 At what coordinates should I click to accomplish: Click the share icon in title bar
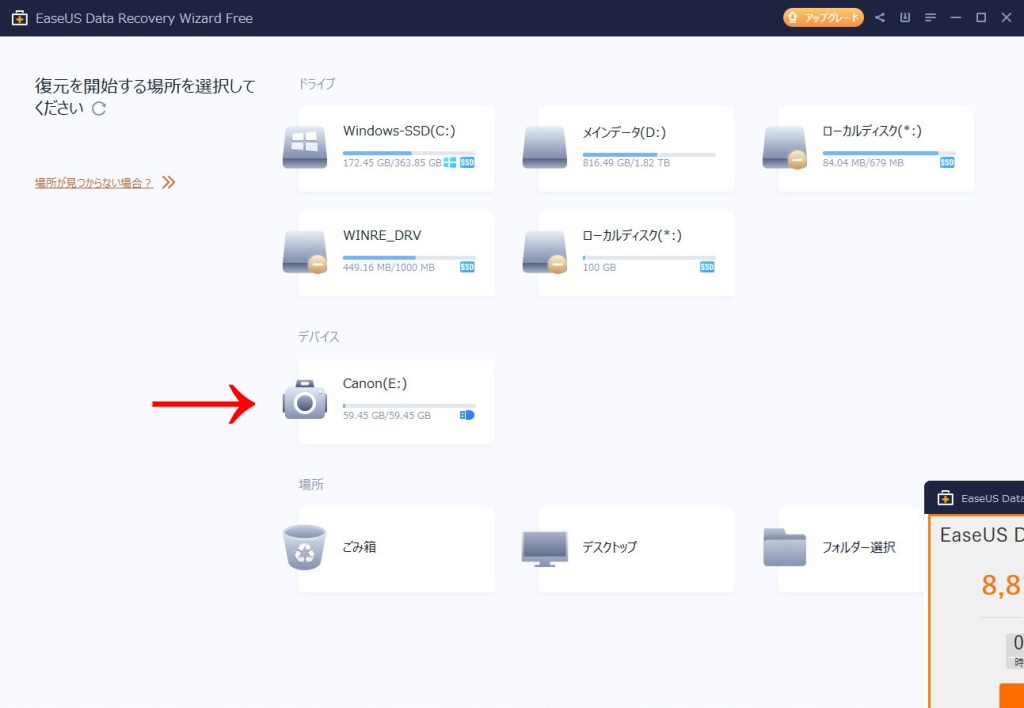coord(880,18)
